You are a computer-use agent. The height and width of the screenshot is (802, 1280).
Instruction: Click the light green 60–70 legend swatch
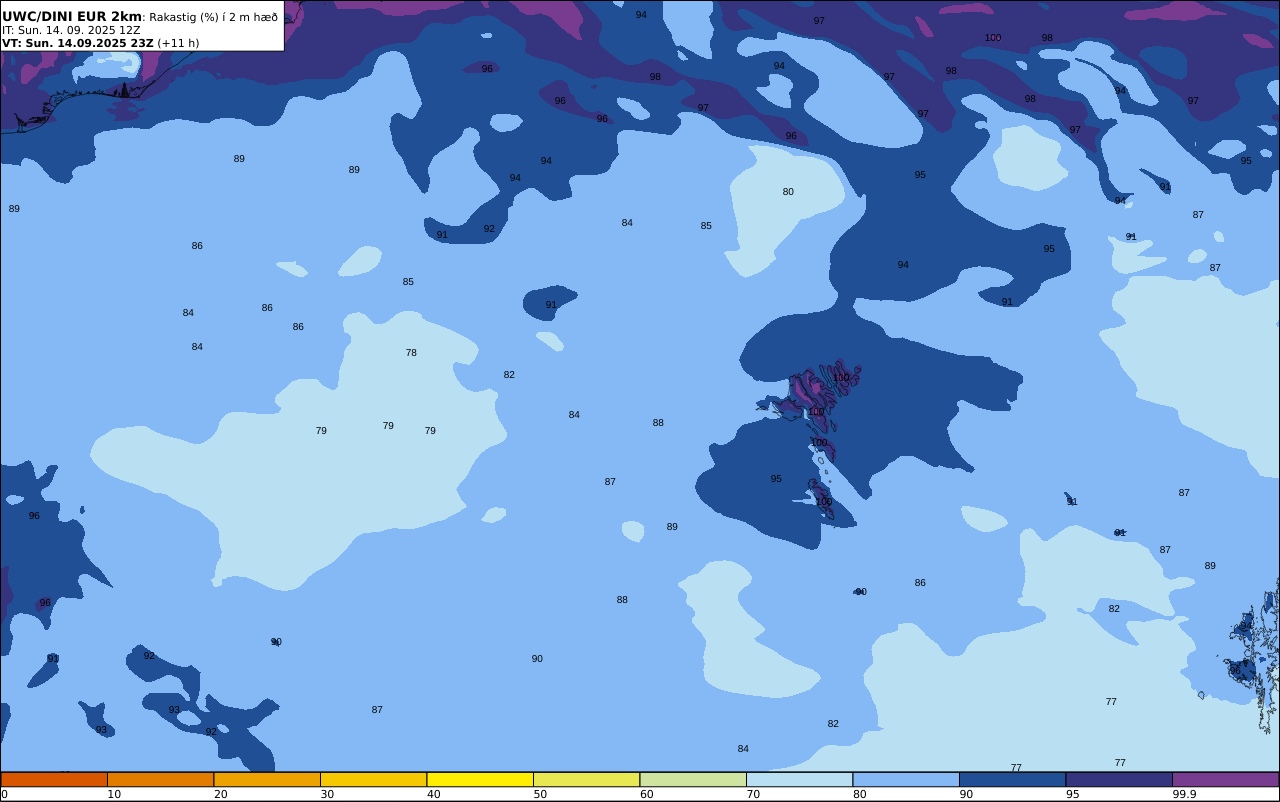click(693, 779)
